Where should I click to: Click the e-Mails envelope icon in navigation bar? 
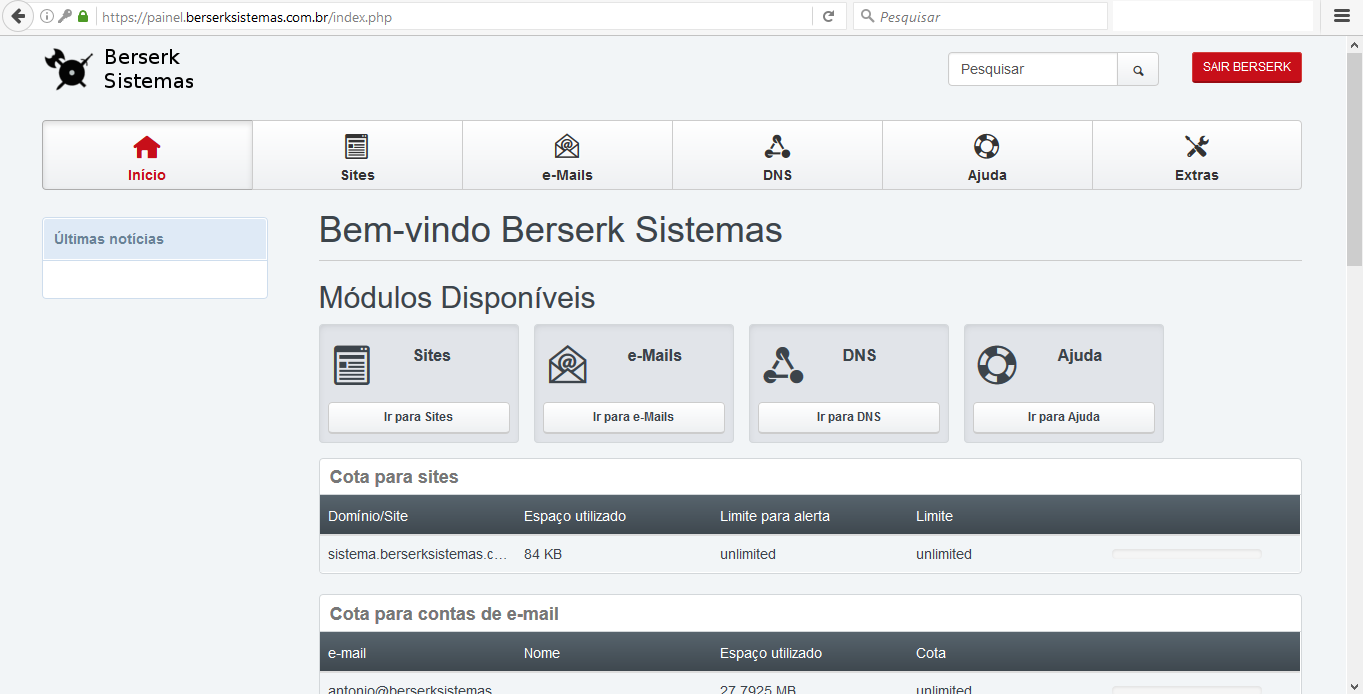point(567,147)
